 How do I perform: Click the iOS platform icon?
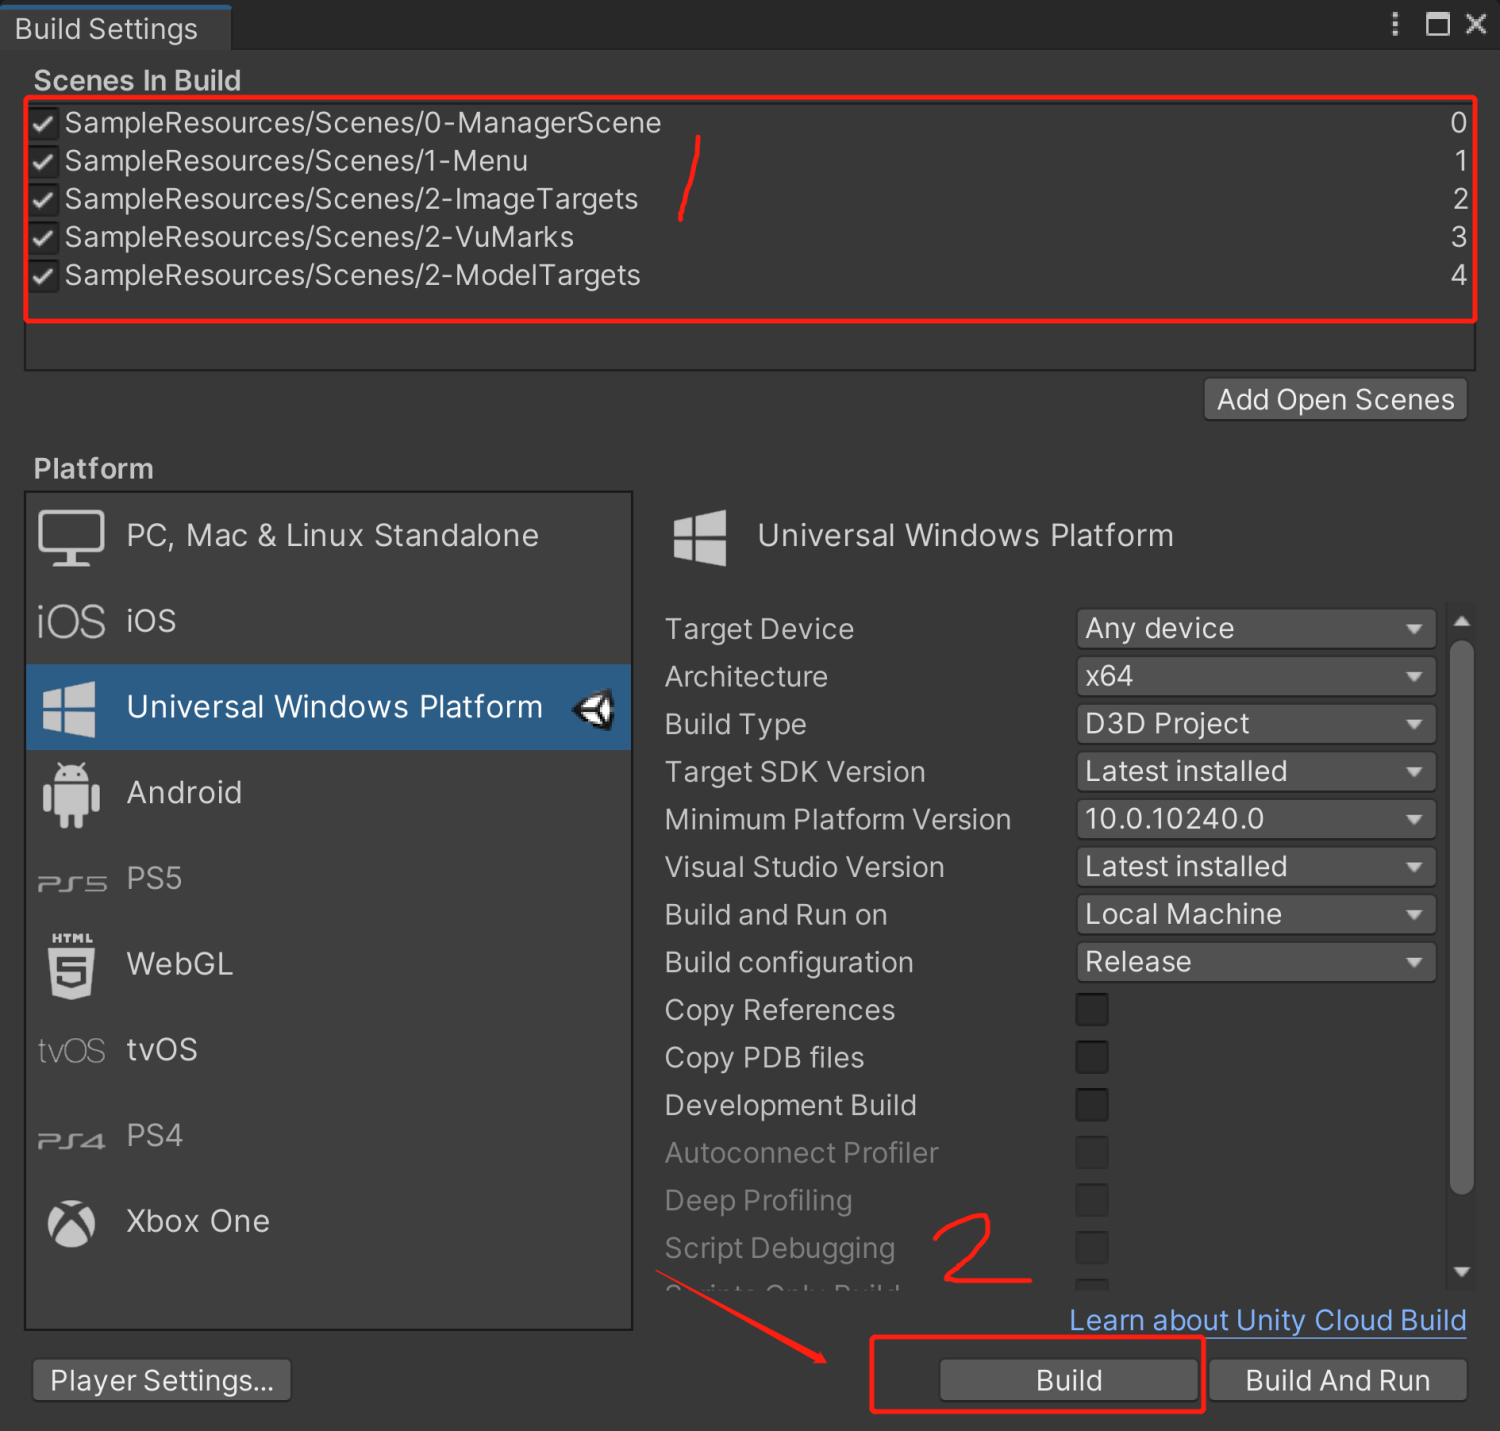pyautogui.click(x=71, y=622)
